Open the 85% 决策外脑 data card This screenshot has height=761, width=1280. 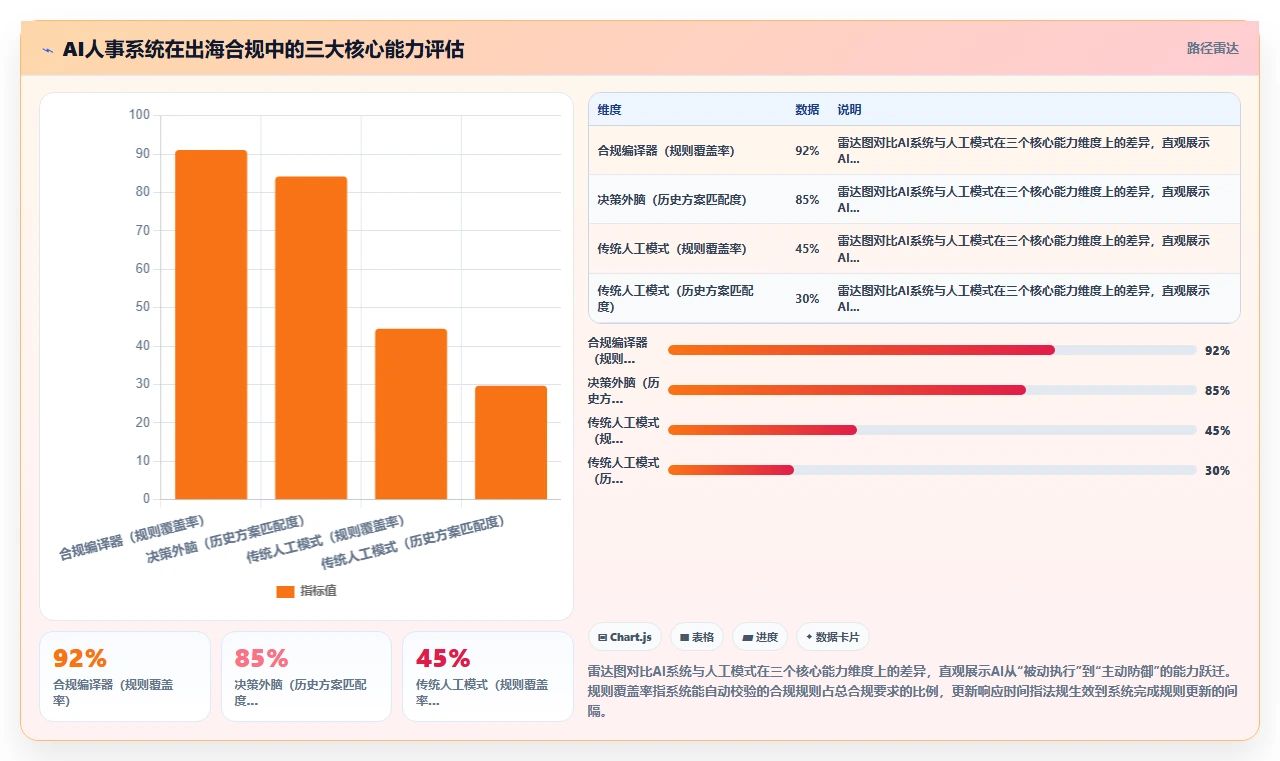306,676
